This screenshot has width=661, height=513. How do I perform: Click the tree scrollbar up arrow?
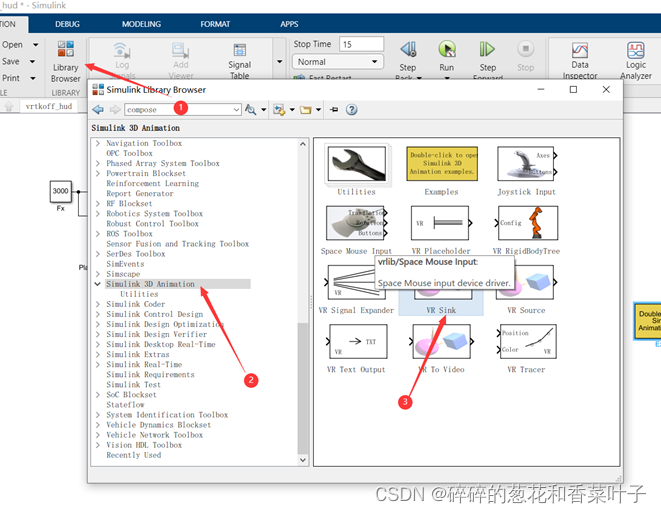[x=303, y=144]
